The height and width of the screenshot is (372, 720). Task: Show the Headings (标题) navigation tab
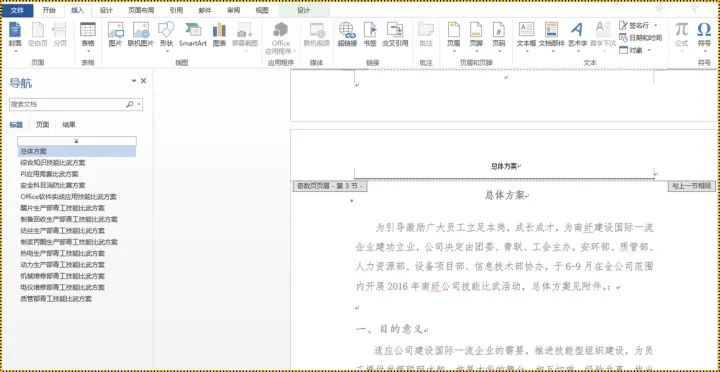(16, 124)
